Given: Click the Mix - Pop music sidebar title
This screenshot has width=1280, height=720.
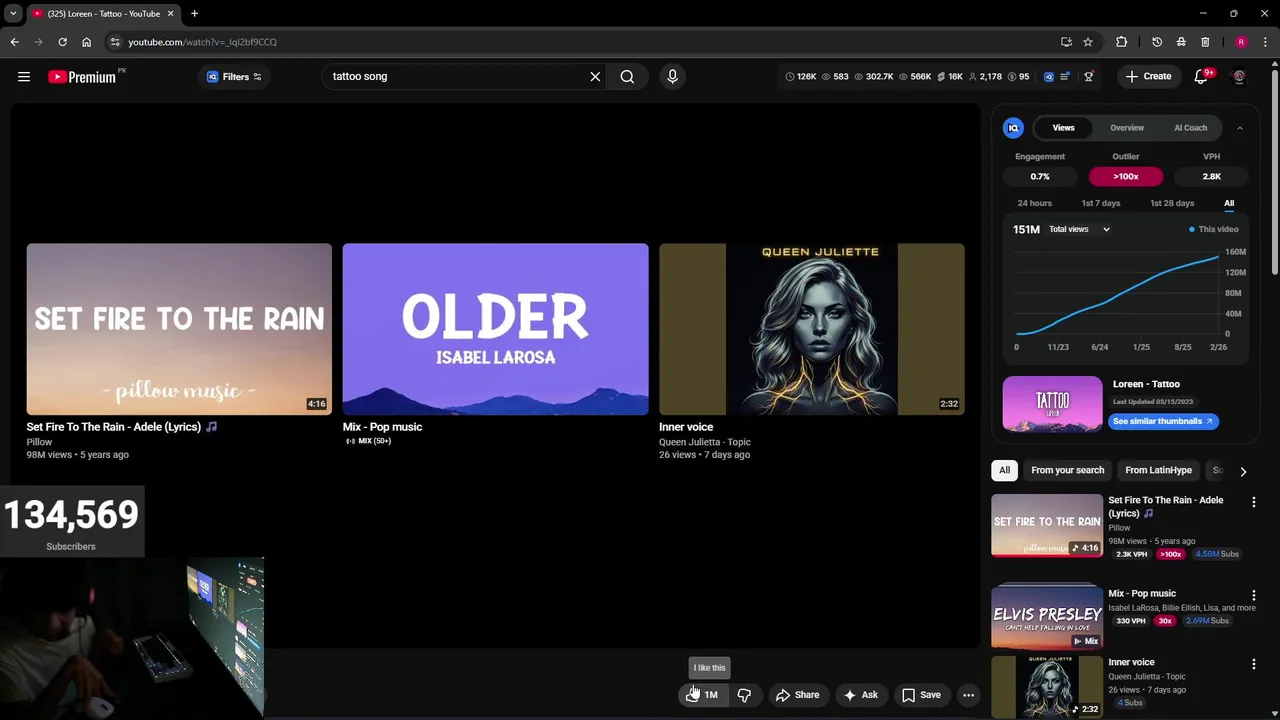Looking at the screenshot, I should (x=1142, y=594).
